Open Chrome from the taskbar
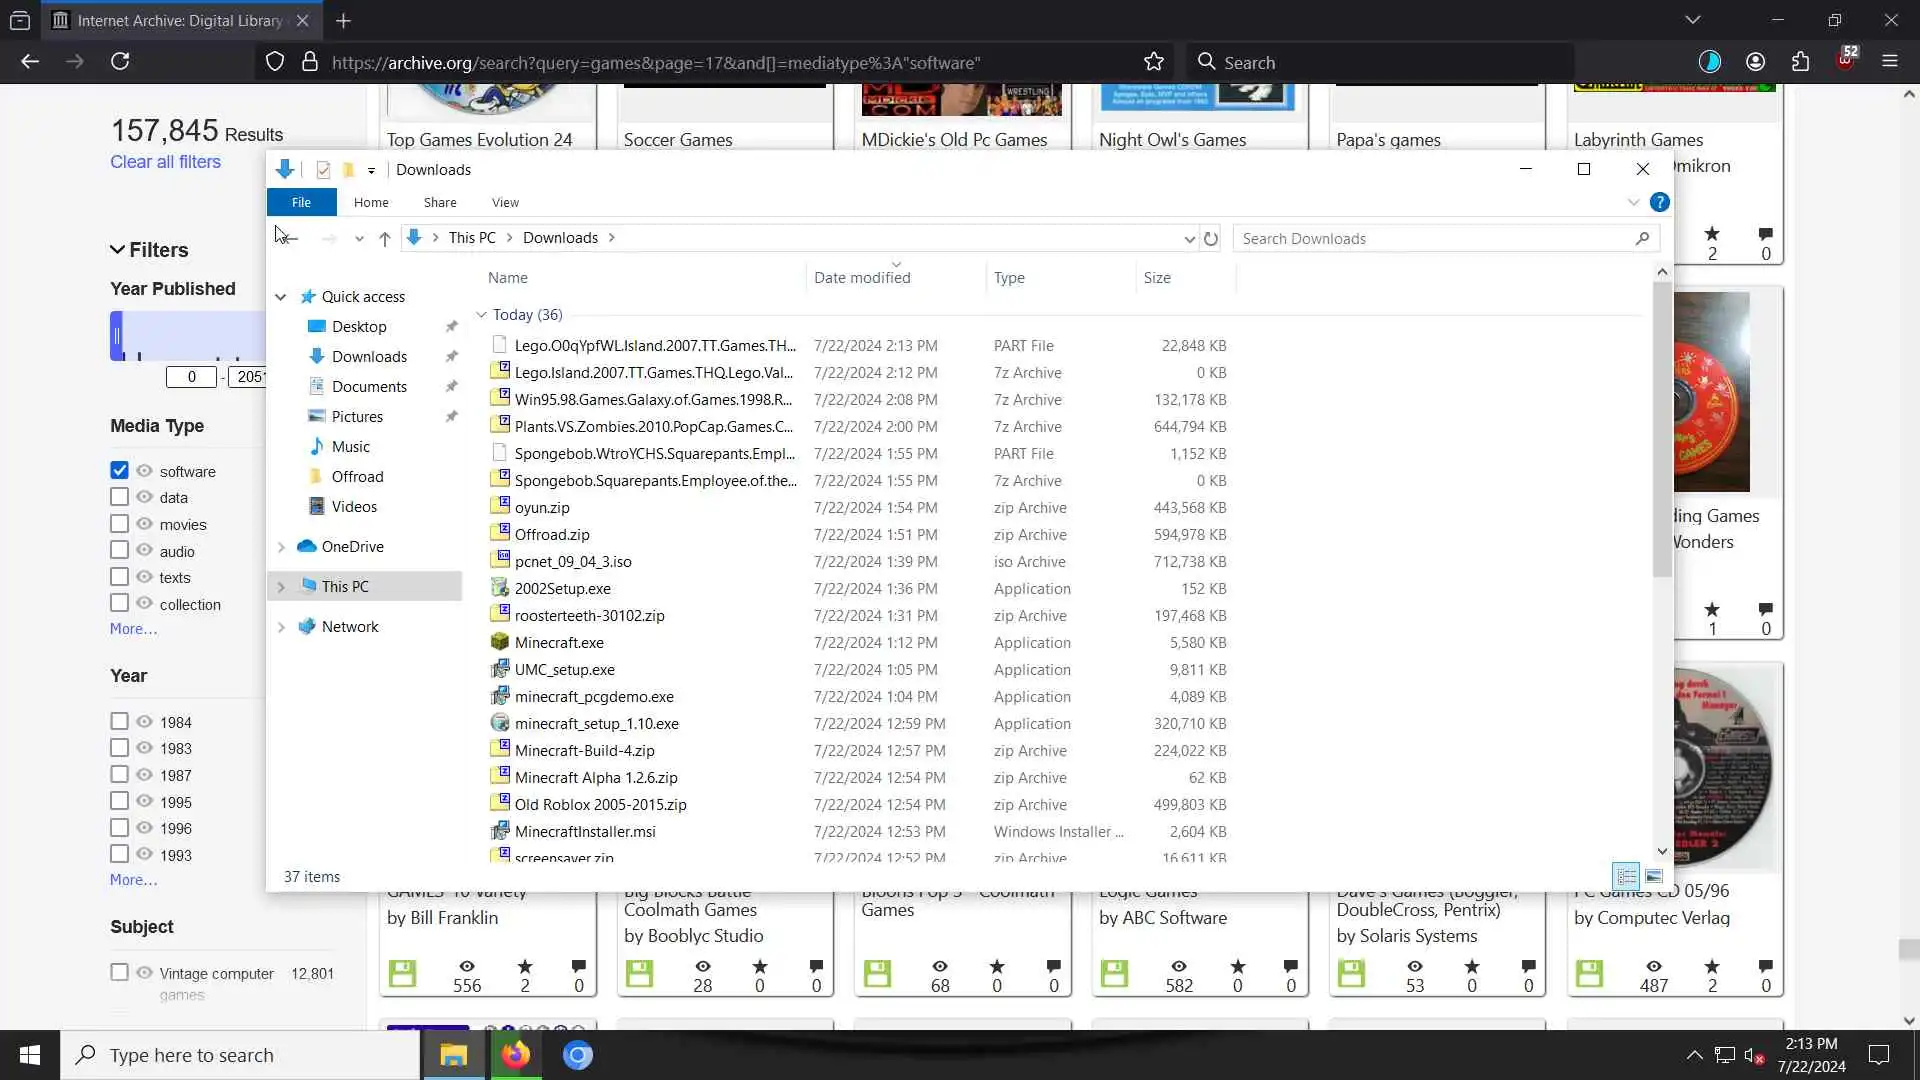Screen dimensions: 1920x1080 click(x=577, y=1055)
